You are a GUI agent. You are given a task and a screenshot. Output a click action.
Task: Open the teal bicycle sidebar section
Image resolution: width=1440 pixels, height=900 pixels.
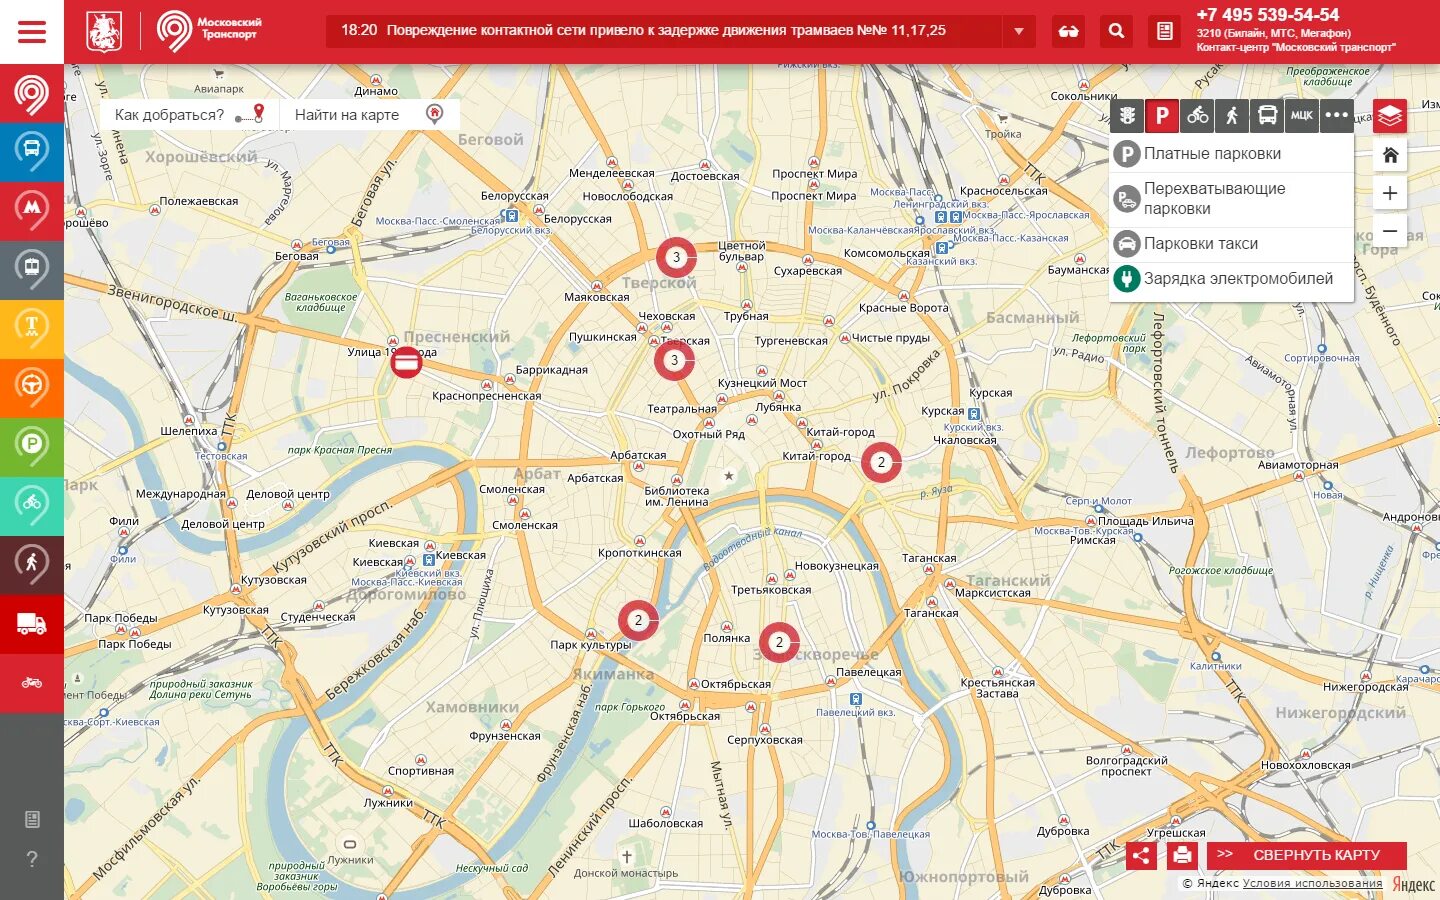pyautogui.click(x=32, y=506)
